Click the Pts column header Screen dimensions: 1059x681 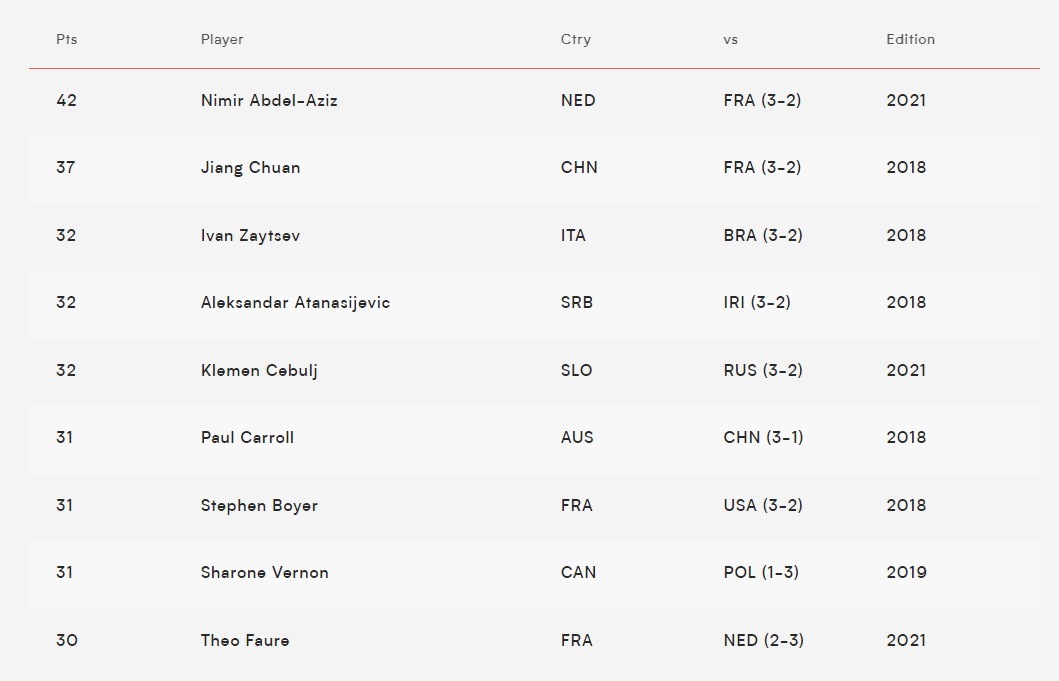[67, 40]
